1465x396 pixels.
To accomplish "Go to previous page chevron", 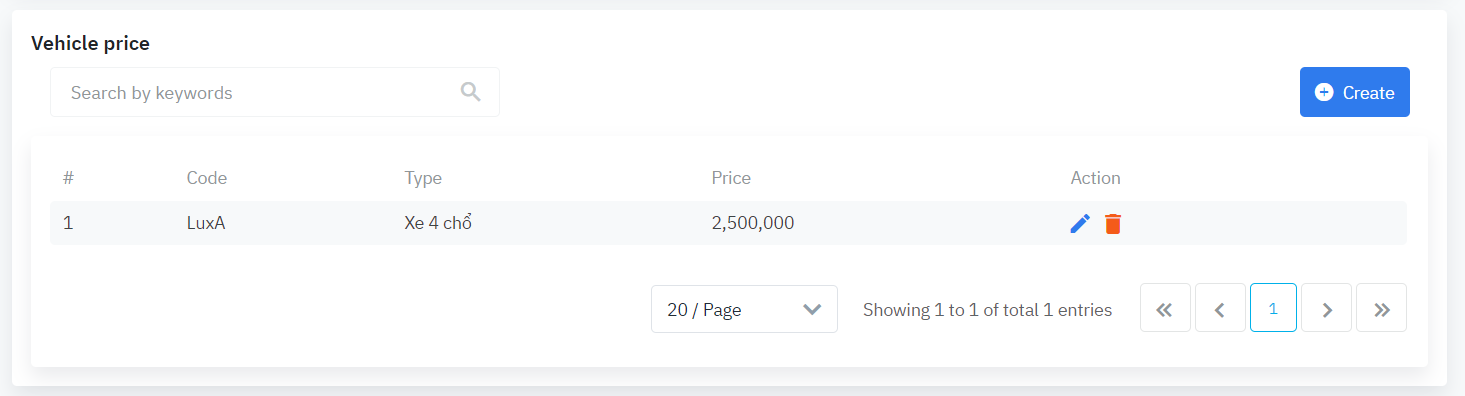I will (1220, 308).
